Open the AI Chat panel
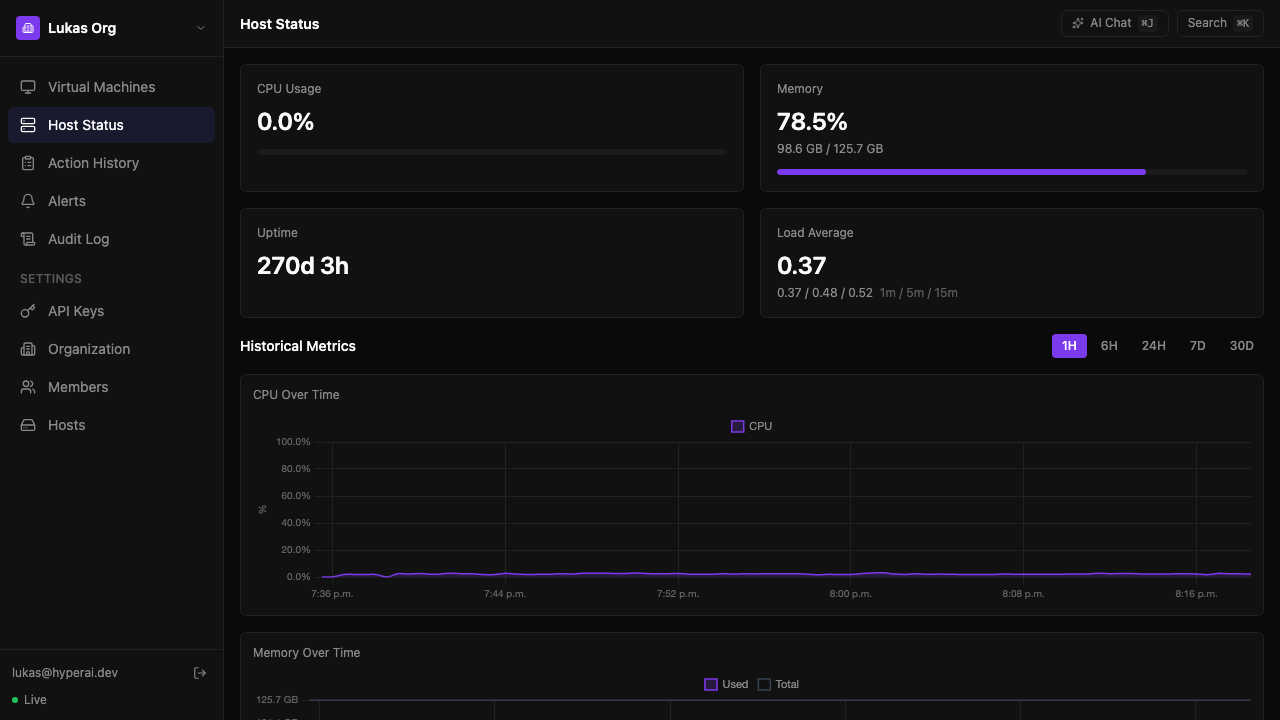Image resolution: width=1280 pixels, height=720 pixels. point(1114,22)
